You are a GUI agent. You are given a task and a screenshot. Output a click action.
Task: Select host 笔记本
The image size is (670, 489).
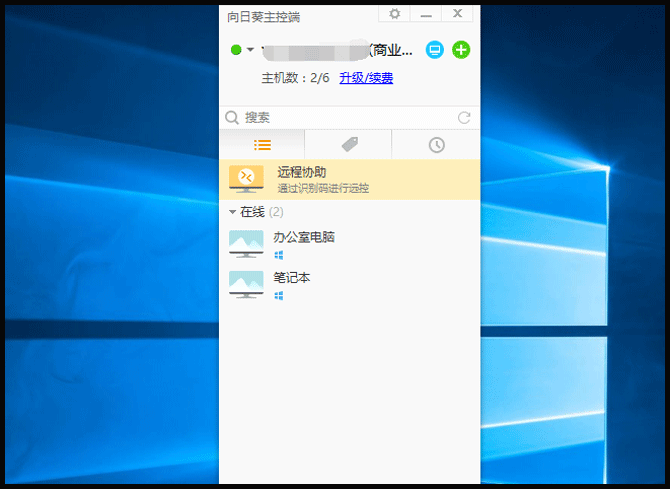(x=350, y=285)
